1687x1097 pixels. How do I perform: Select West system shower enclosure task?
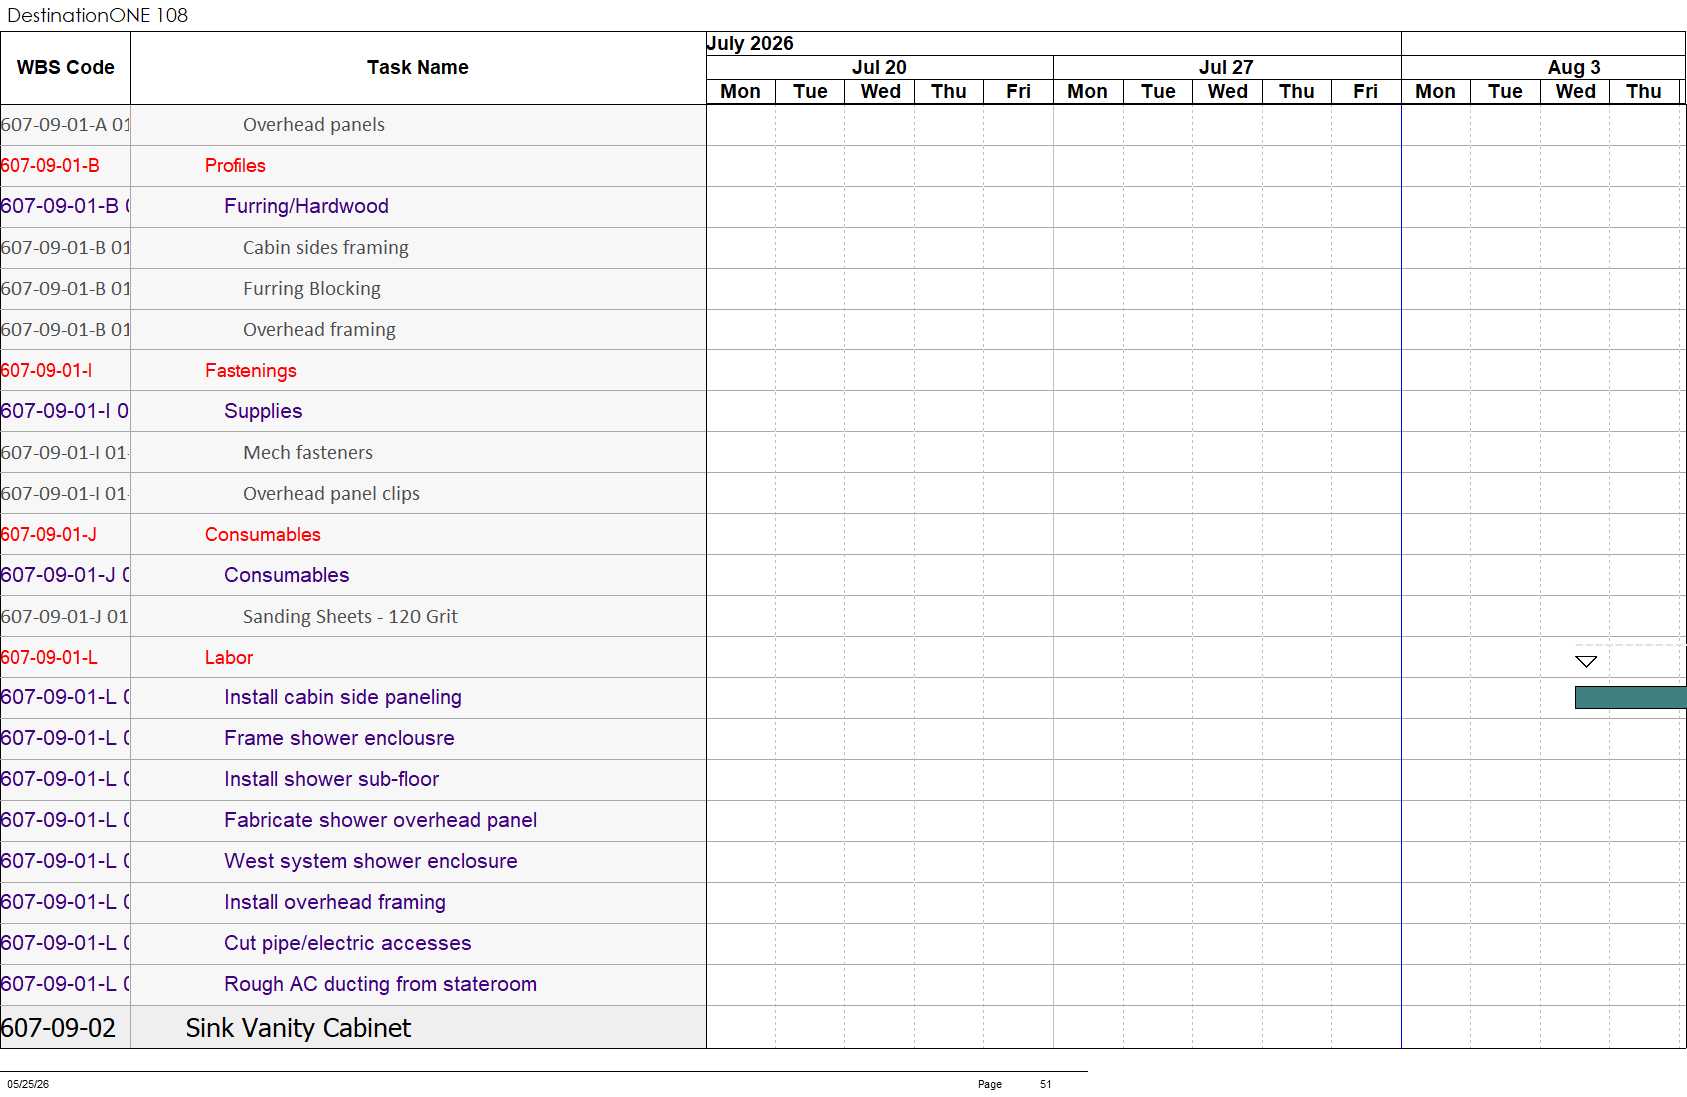[x=371, y=861]
